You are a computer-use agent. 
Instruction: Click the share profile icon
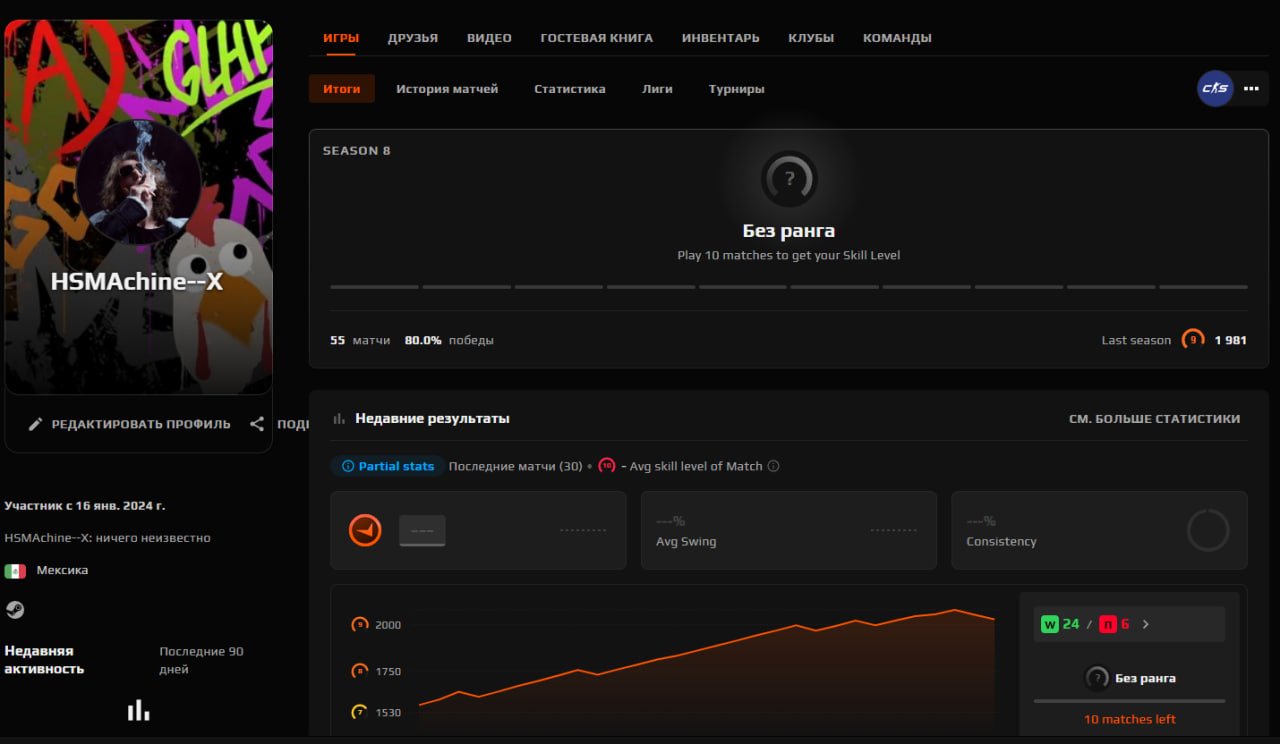(x=257, y=424)
